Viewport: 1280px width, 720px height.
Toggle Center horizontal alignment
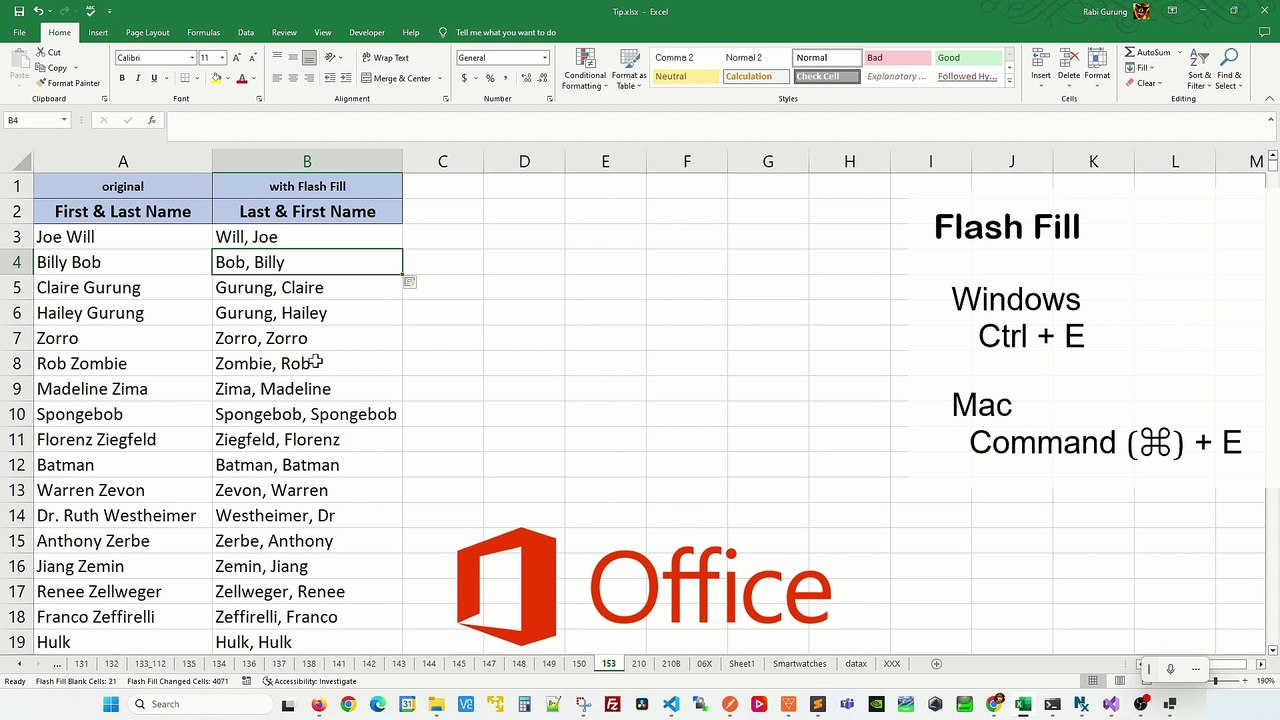coord(294,78)
